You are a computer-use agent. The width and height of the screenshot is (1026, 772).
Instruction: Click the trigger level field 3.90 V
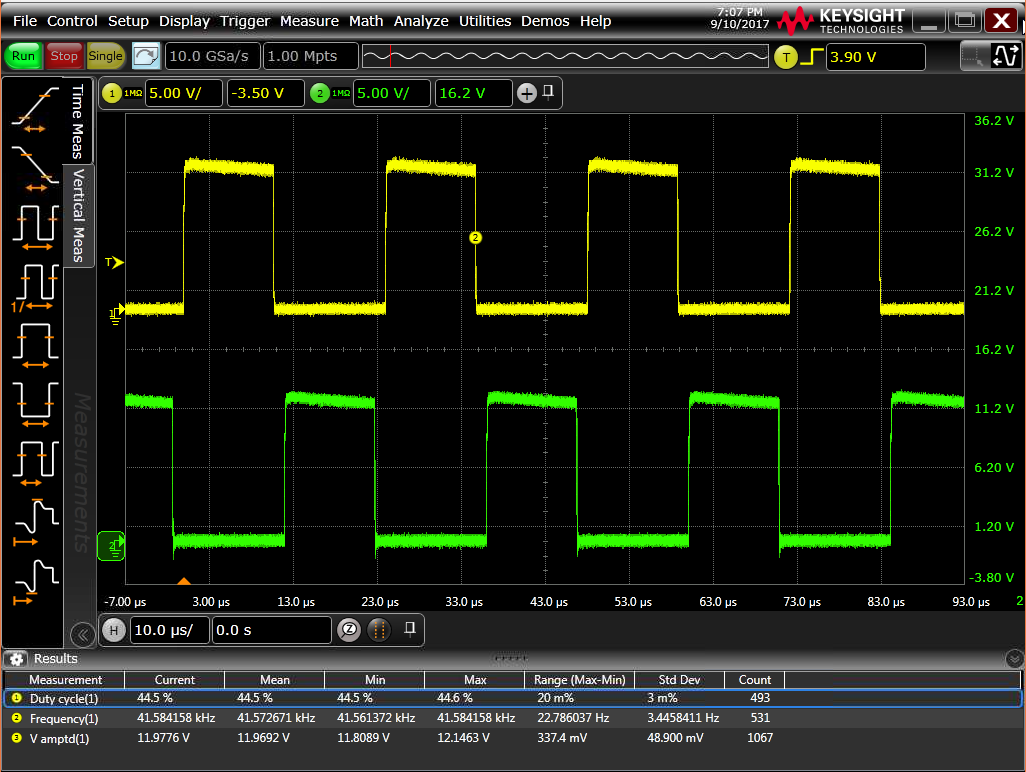[x=876, y=57]
